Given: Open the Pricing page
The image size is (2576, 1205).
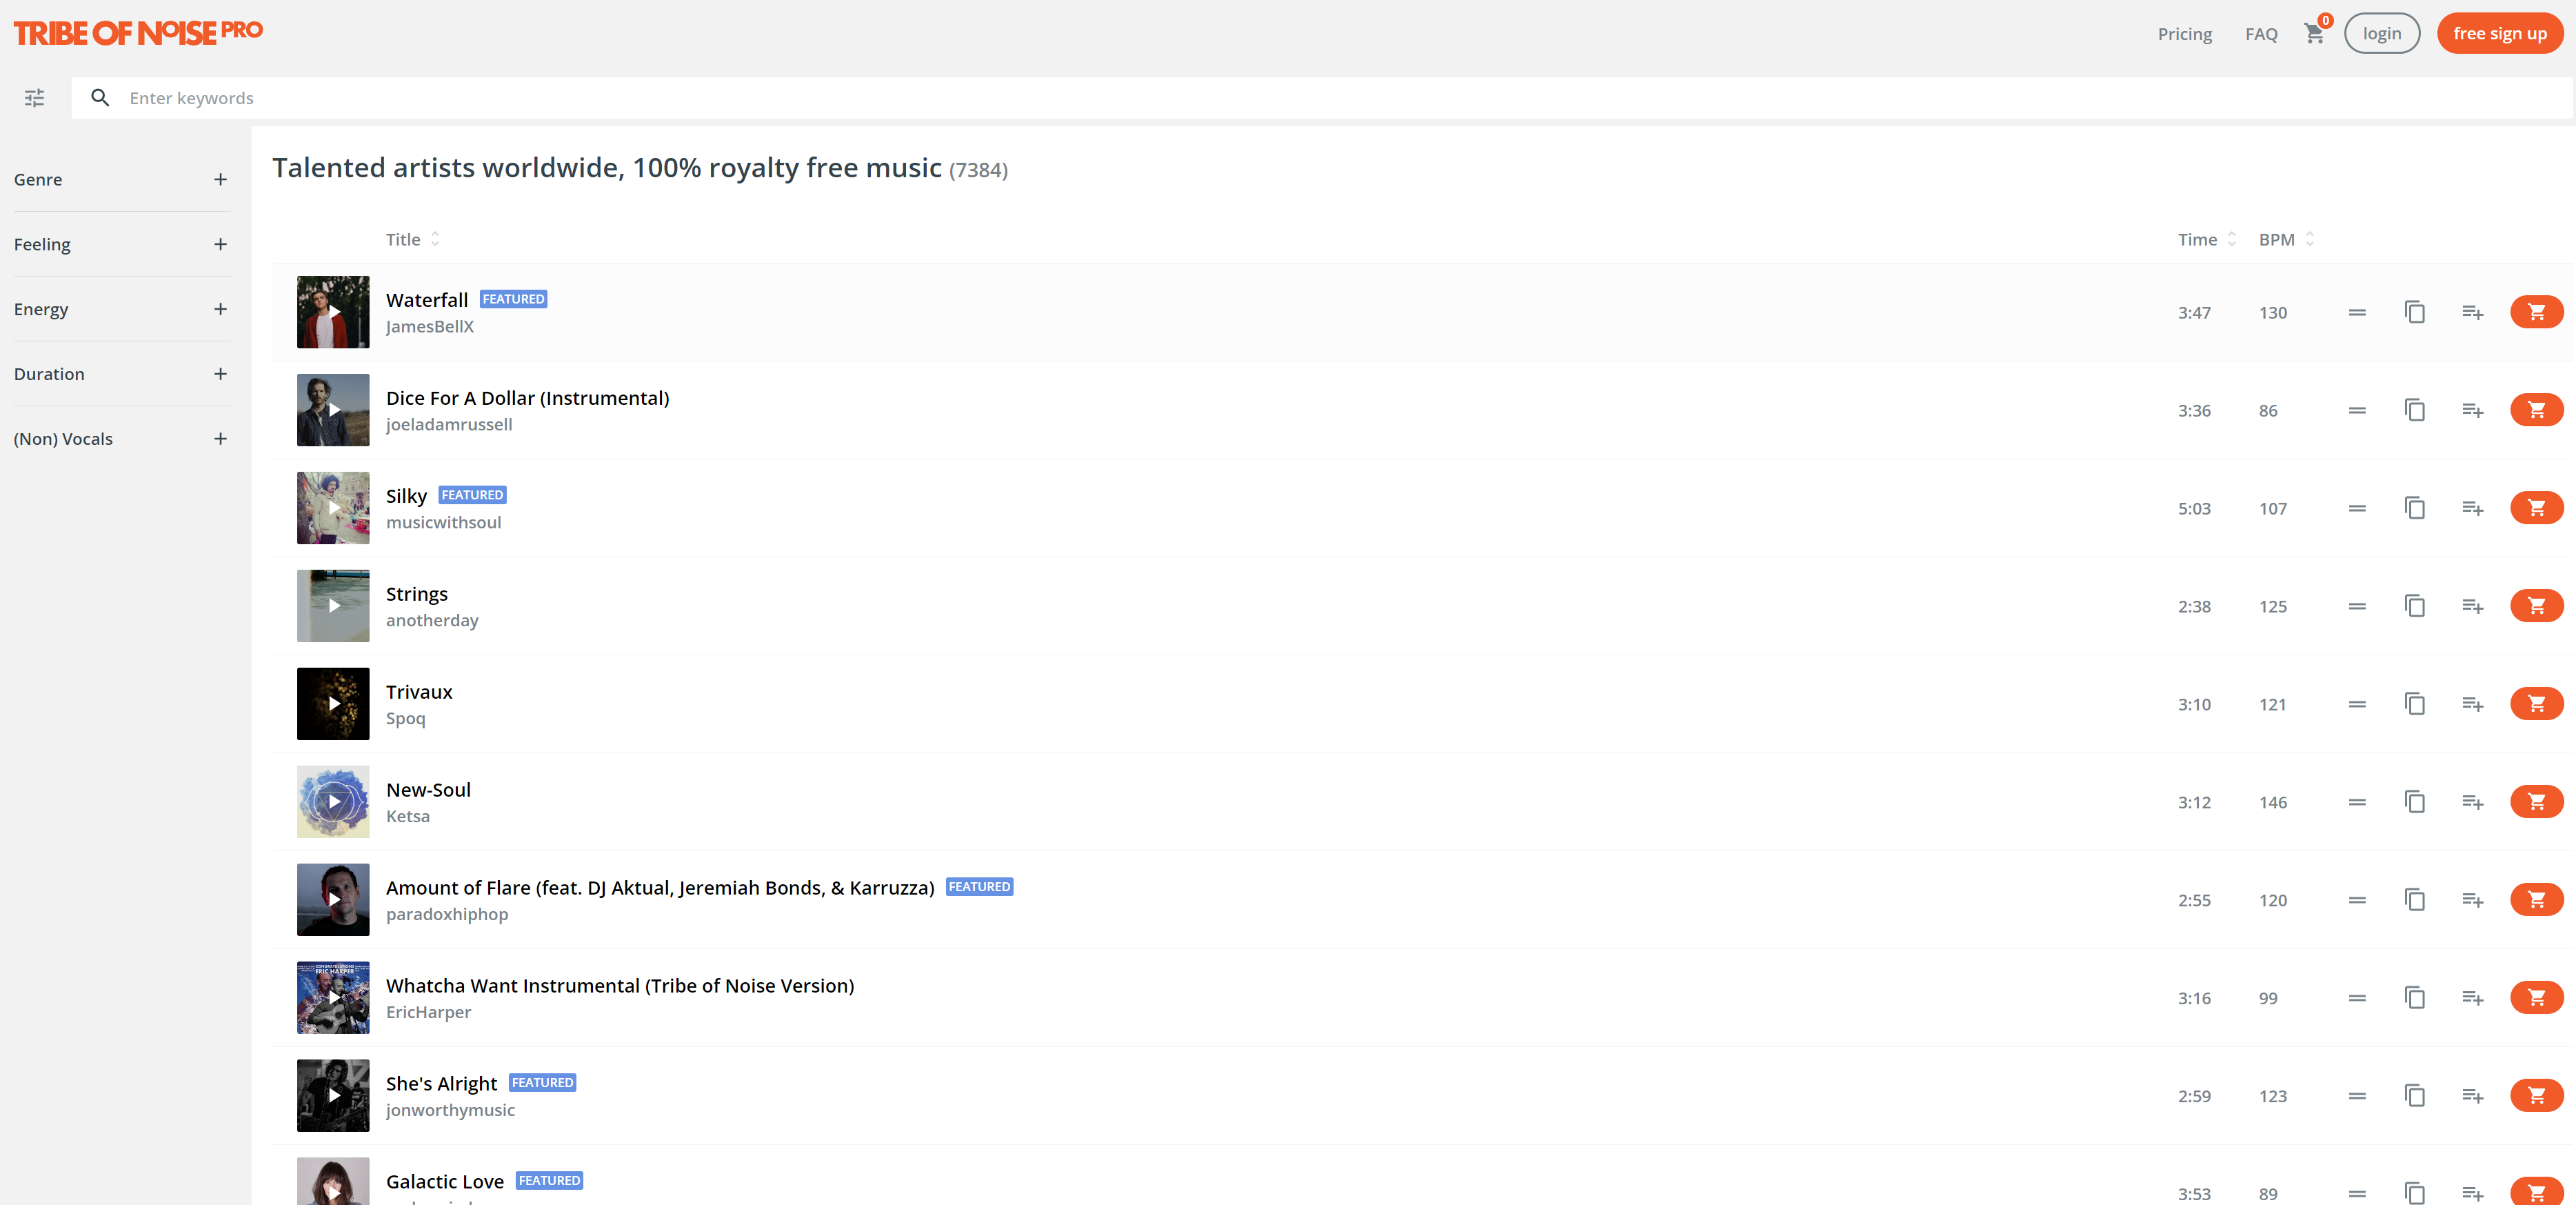Looking at the screenshot, I should [2184, 34].
